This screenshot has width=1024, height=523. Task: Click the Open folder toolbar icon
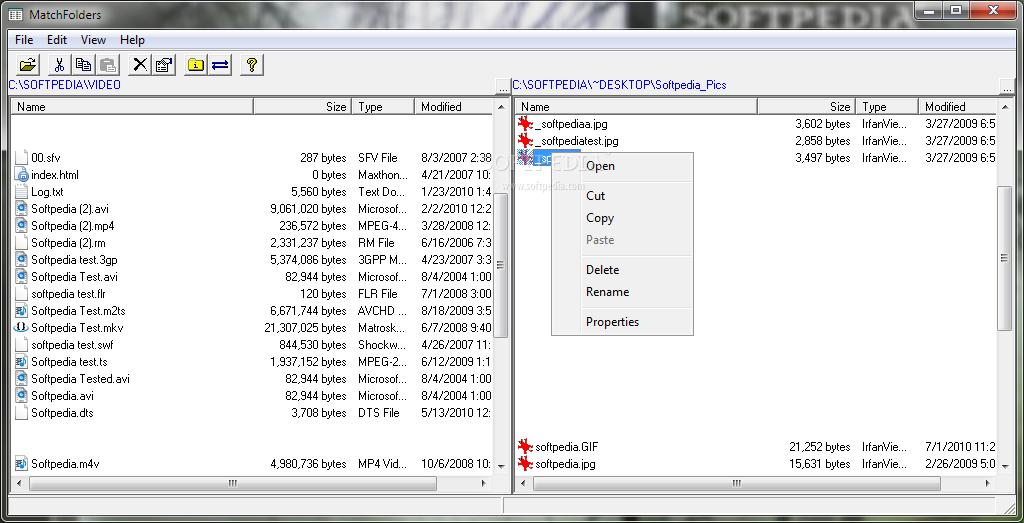[x=27, y=65]
